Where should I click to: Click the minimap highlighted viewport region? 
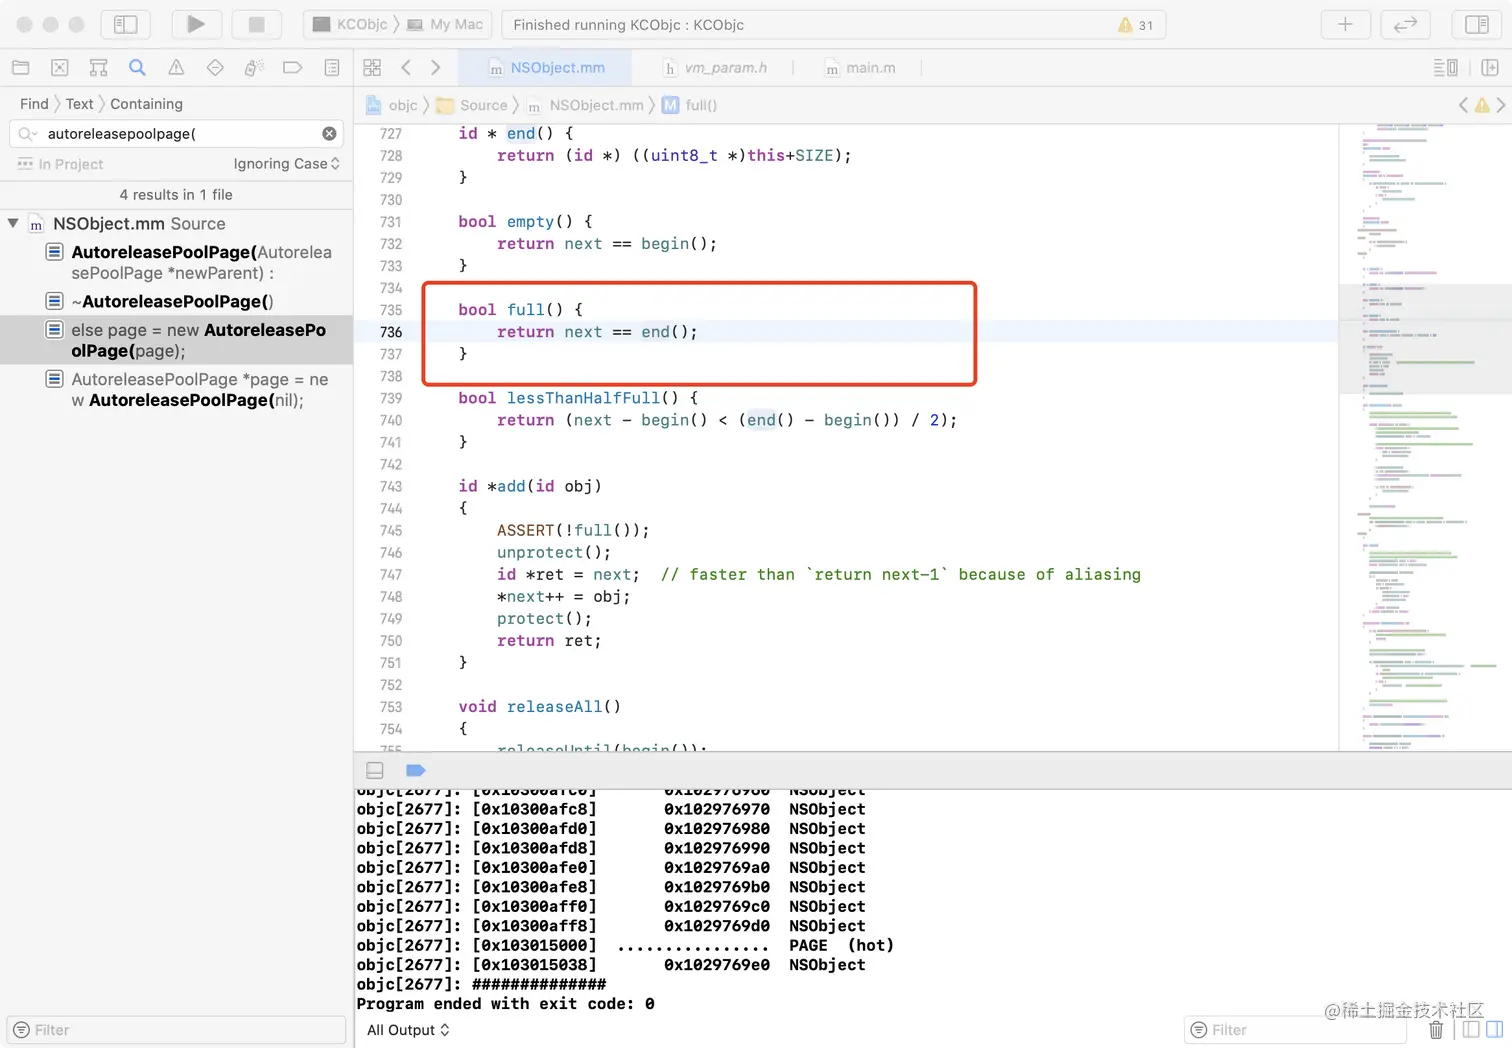[x=1424, y=338]
